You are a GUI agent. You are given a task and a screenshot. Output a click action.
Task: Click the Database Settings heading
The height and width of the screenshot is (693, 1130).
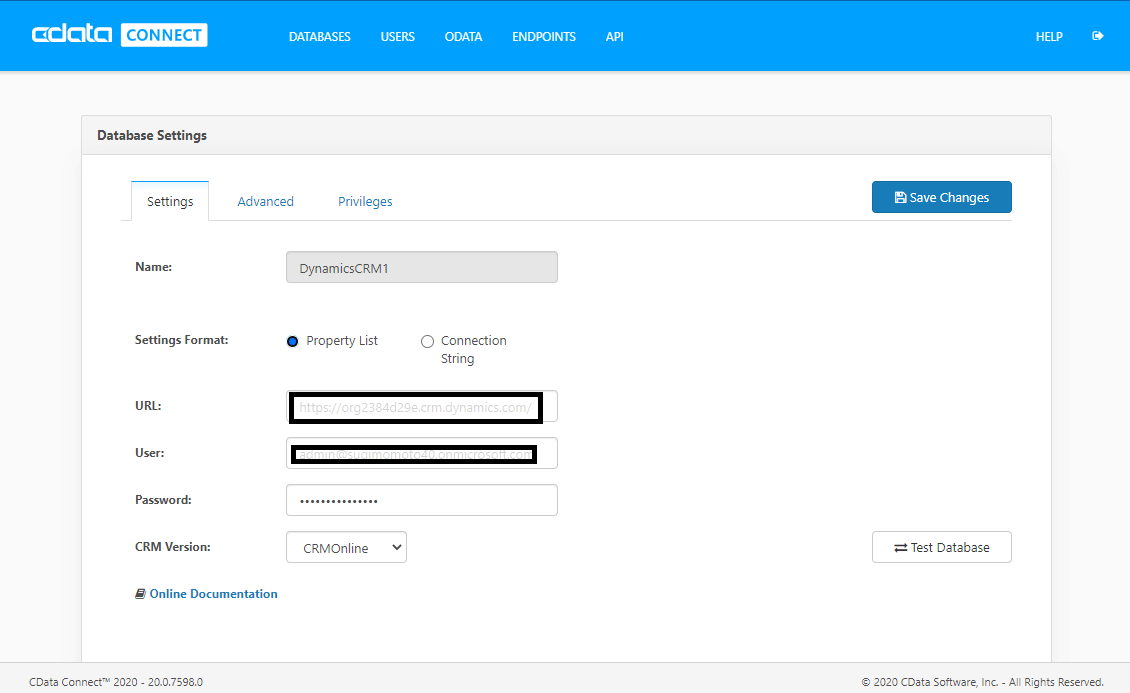152,135
